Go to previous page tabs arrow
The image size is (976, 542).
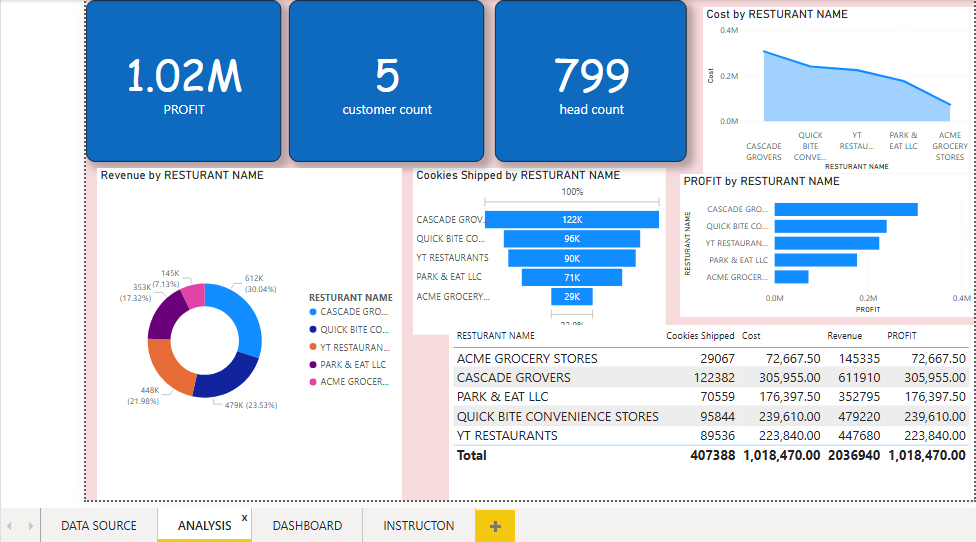9,526
